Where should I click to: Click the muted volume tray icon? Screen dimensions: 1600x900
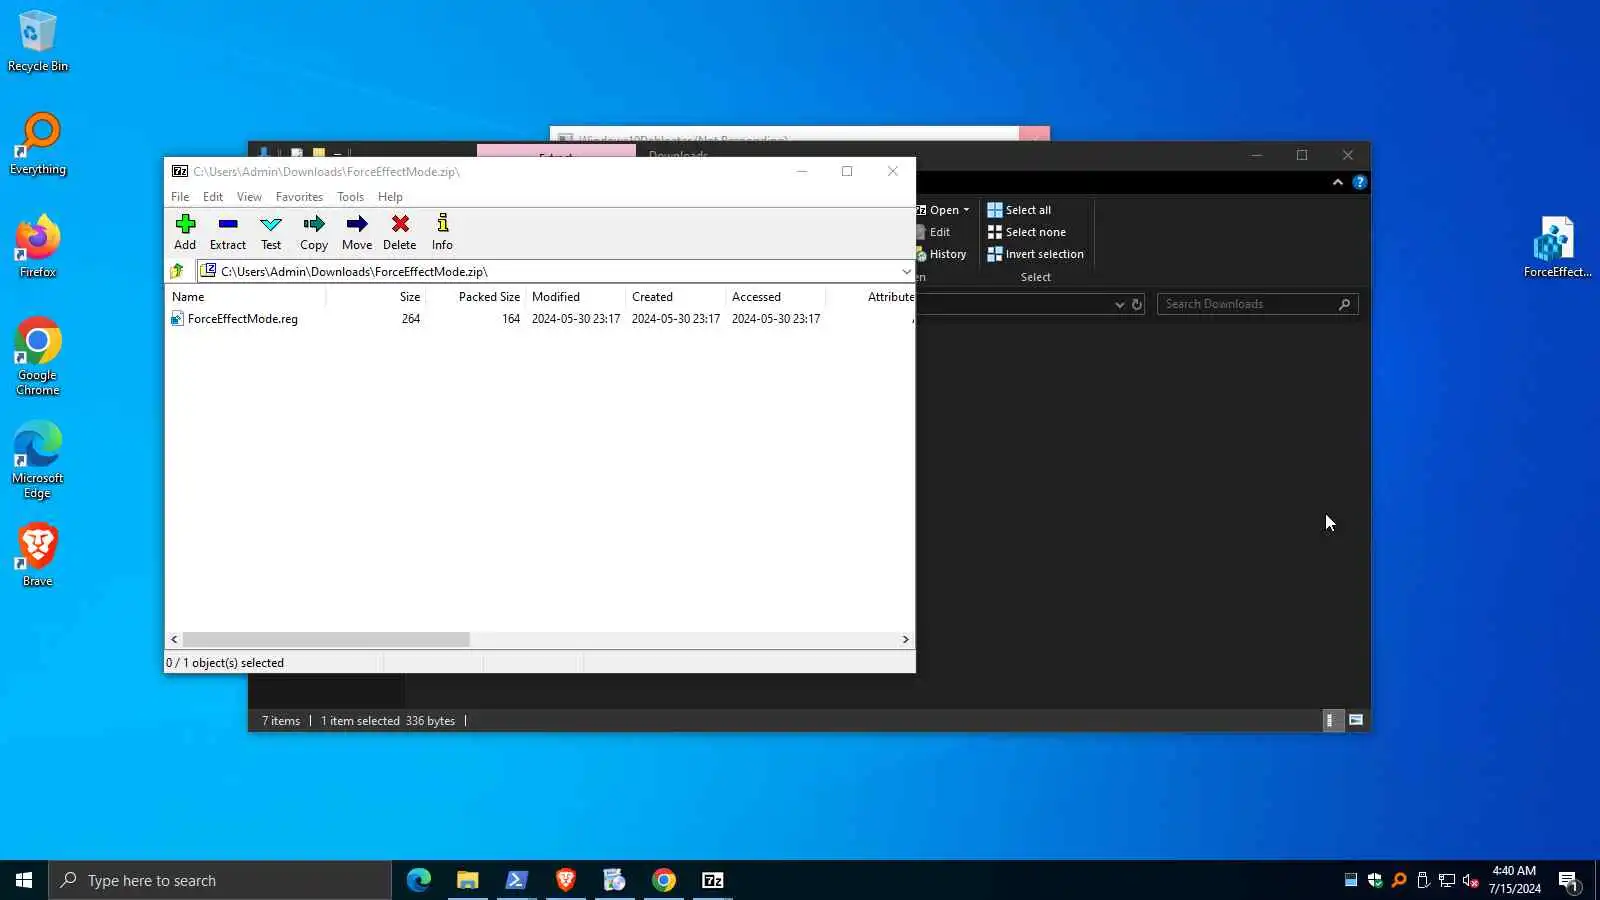point(1471,880)
